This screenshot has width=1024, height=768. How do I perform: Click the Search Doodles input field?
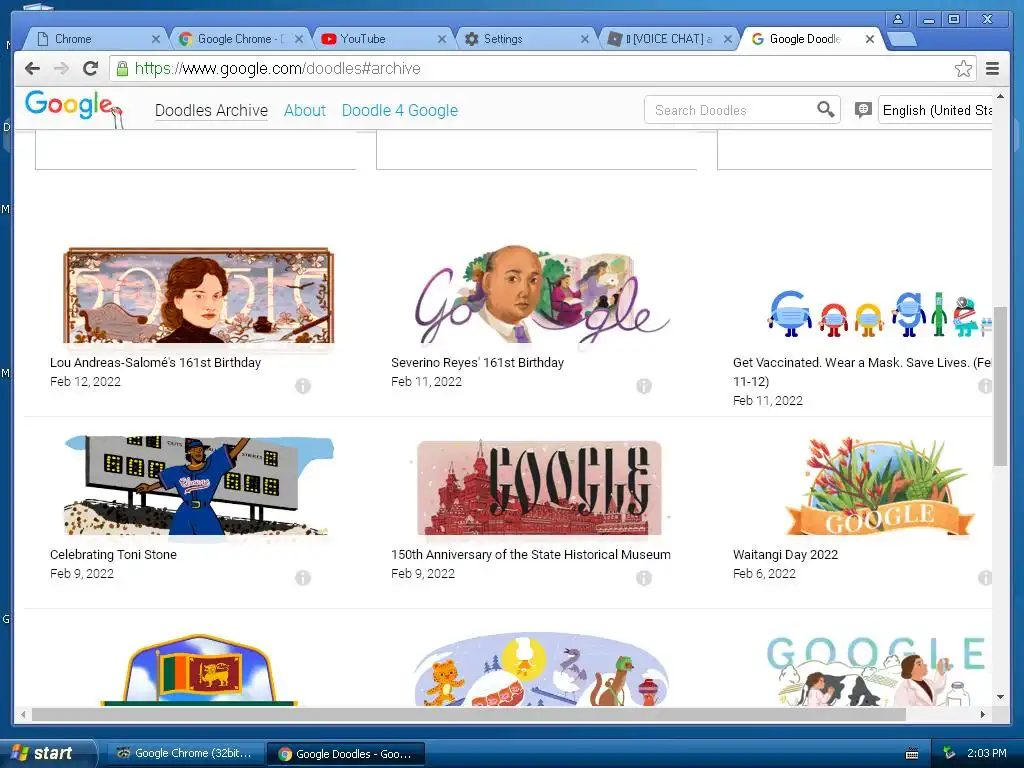pos(731,110)
